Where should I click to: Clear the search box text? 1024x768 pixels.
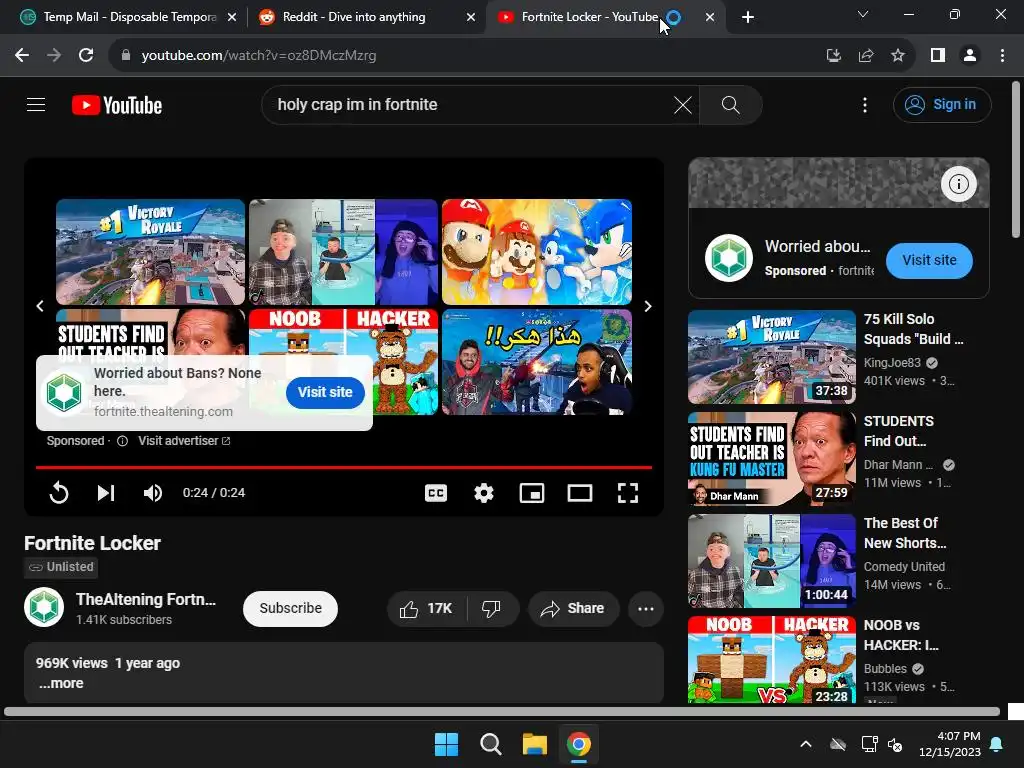tap(682, 104)
